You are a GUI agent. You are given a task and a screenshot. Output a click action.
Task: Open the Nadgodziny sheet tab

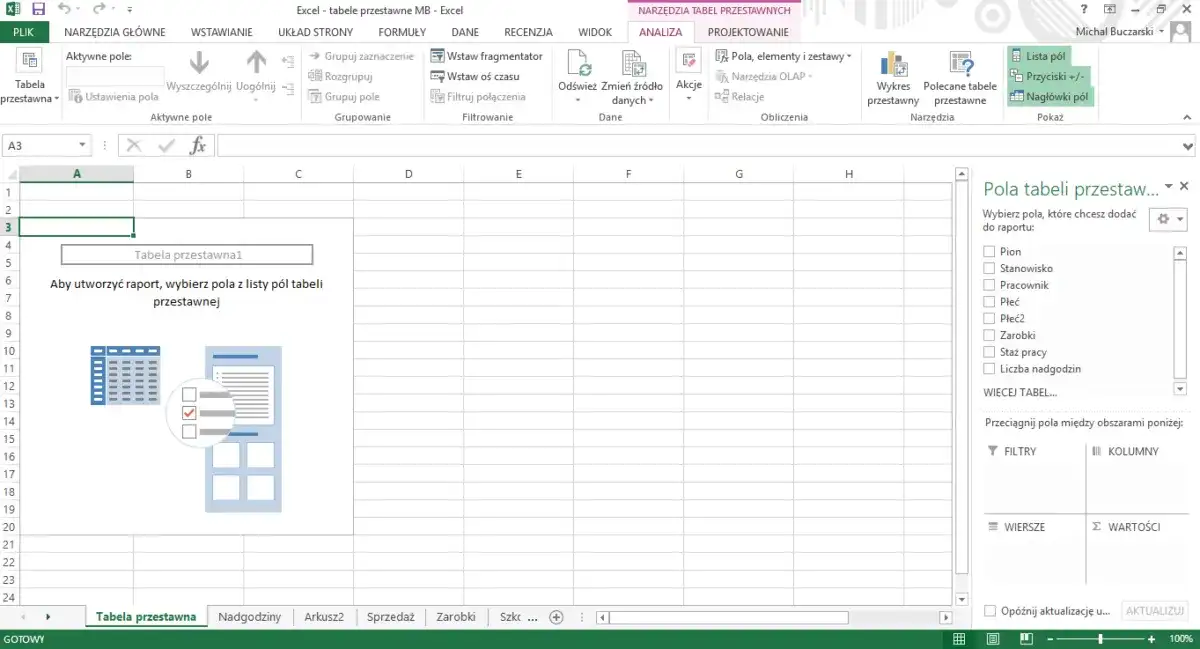(x=249, y=617)
